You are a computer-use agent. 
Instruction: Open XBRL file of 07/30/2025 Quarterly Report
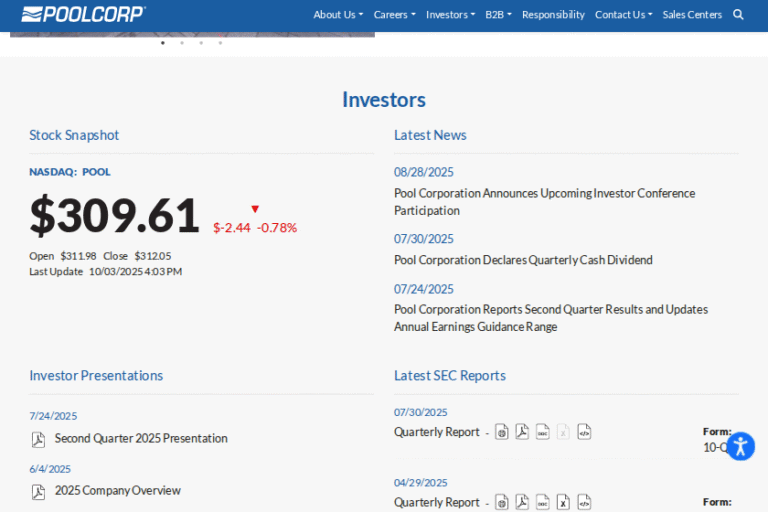(x=584, y=432)
